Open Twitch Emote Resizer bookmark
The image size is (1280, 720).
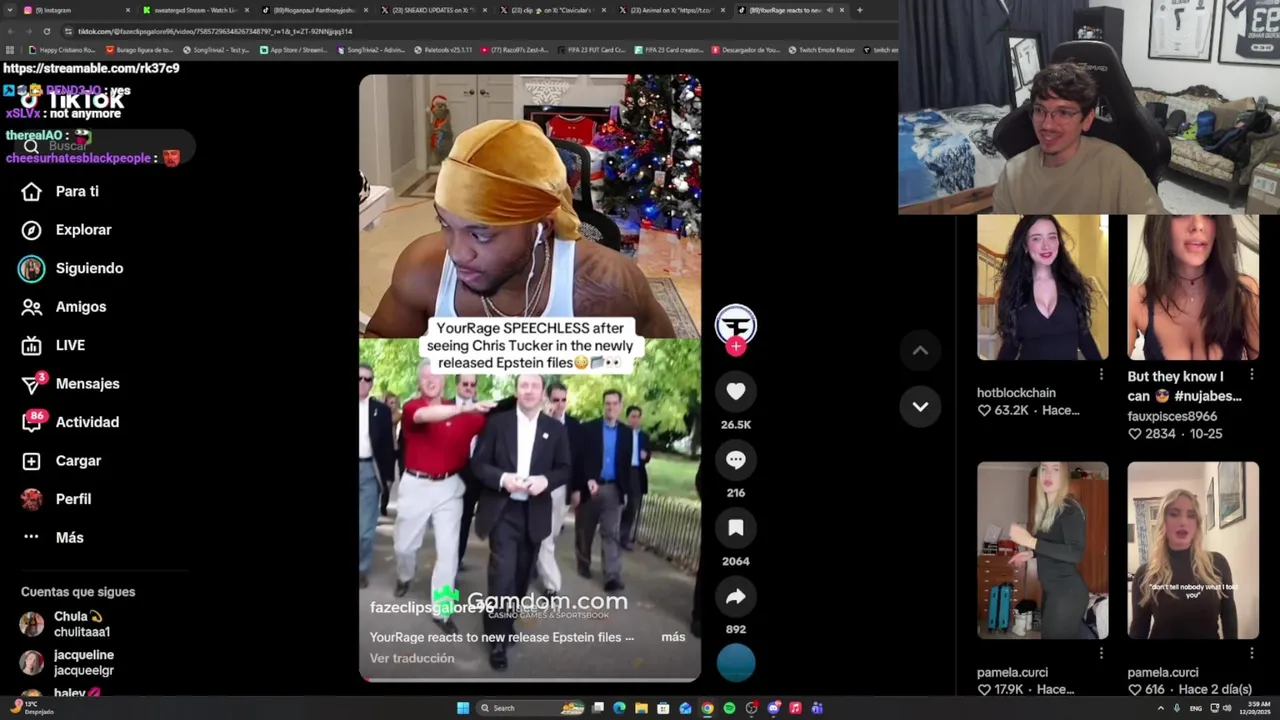tap(822, 50)
